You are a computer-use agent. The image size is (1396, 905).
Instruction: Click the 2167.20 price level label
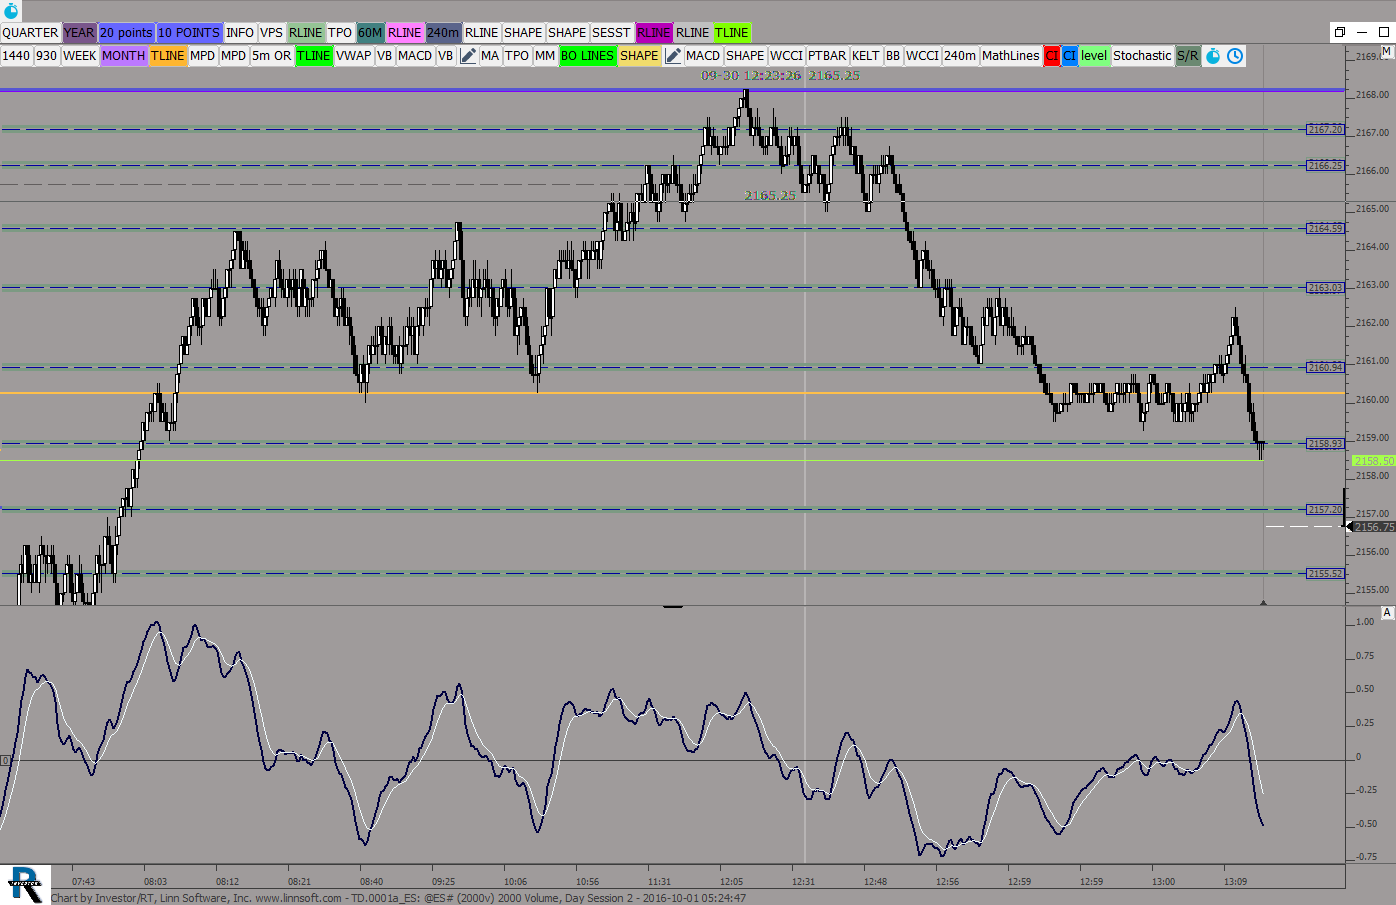click(x=1325, y=129)
